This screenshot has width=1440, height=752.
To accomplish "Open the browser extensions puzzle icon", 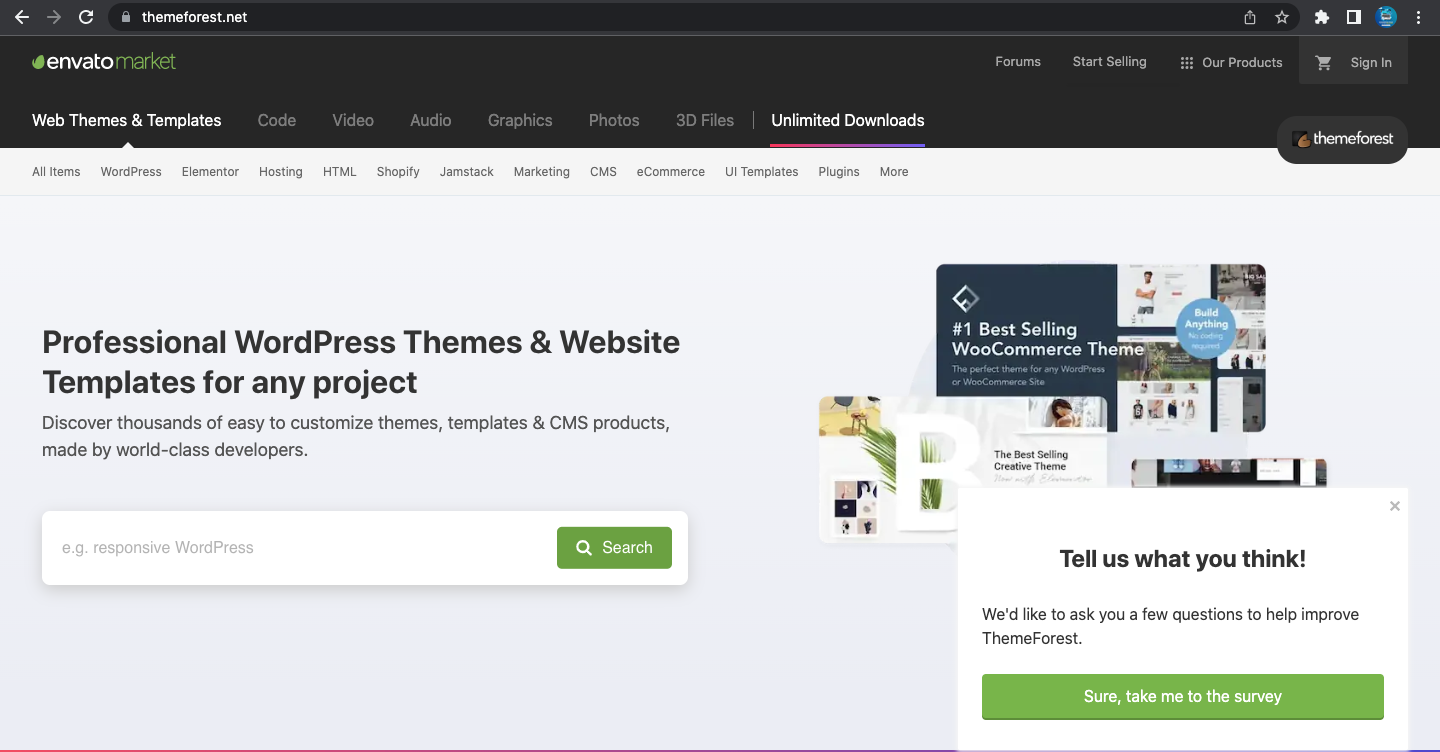I will pyautogui.click(x=1321, y=16).
